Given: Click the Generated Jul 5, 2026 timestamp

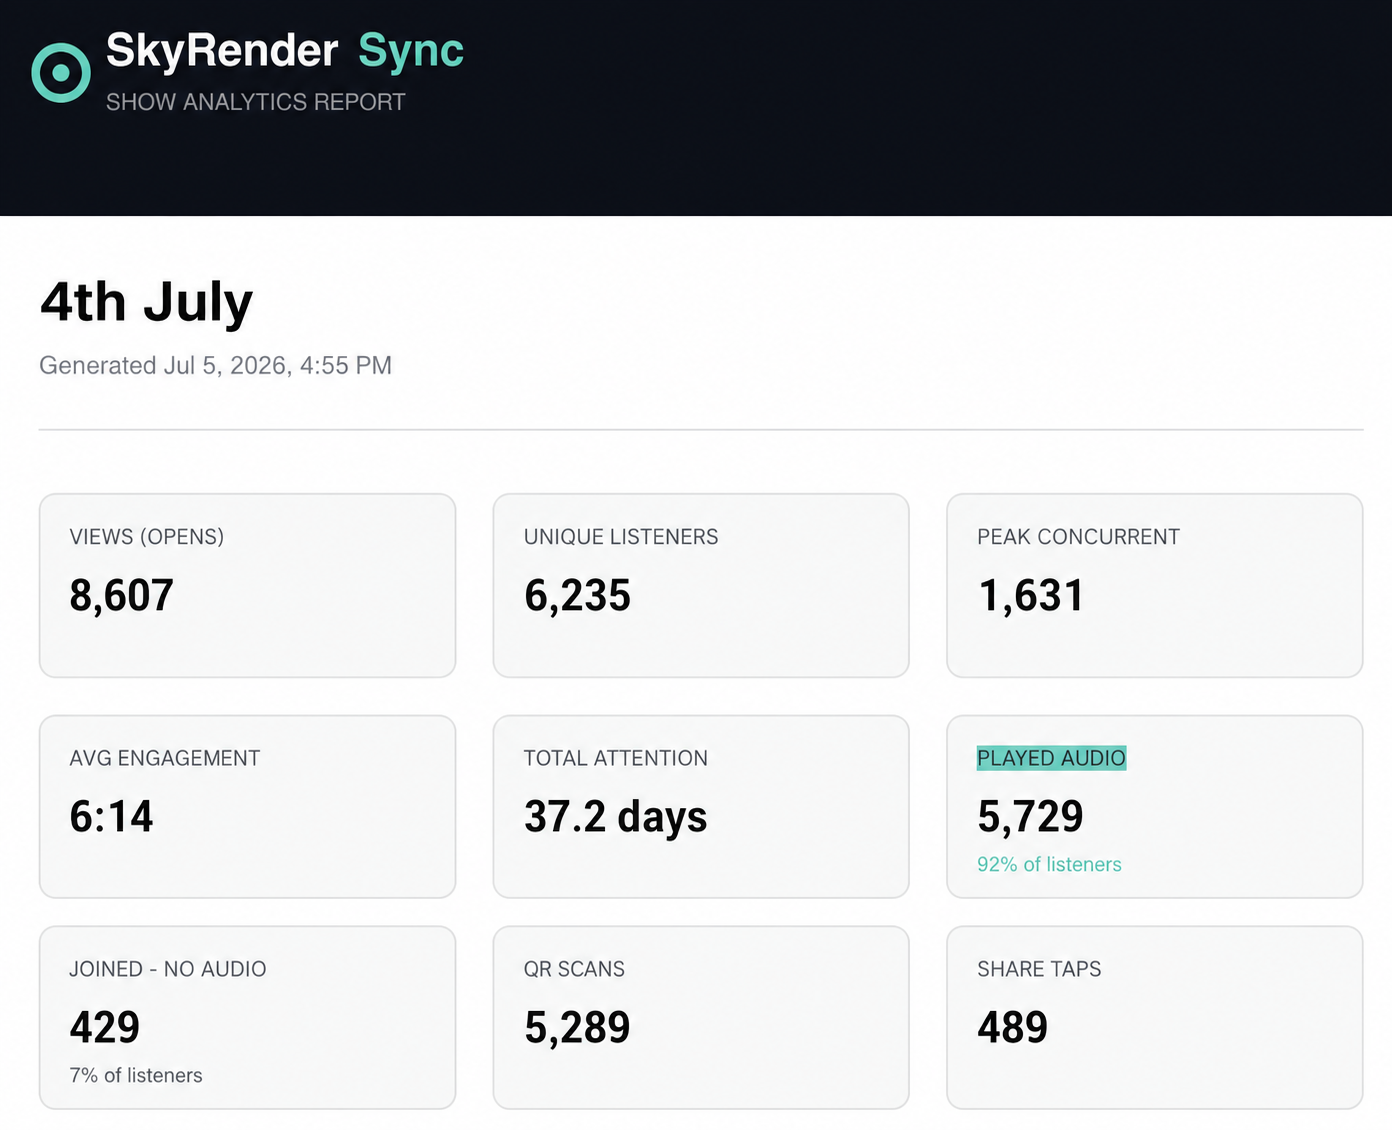Looking at the screenshot, I should [x=215, y=366].
